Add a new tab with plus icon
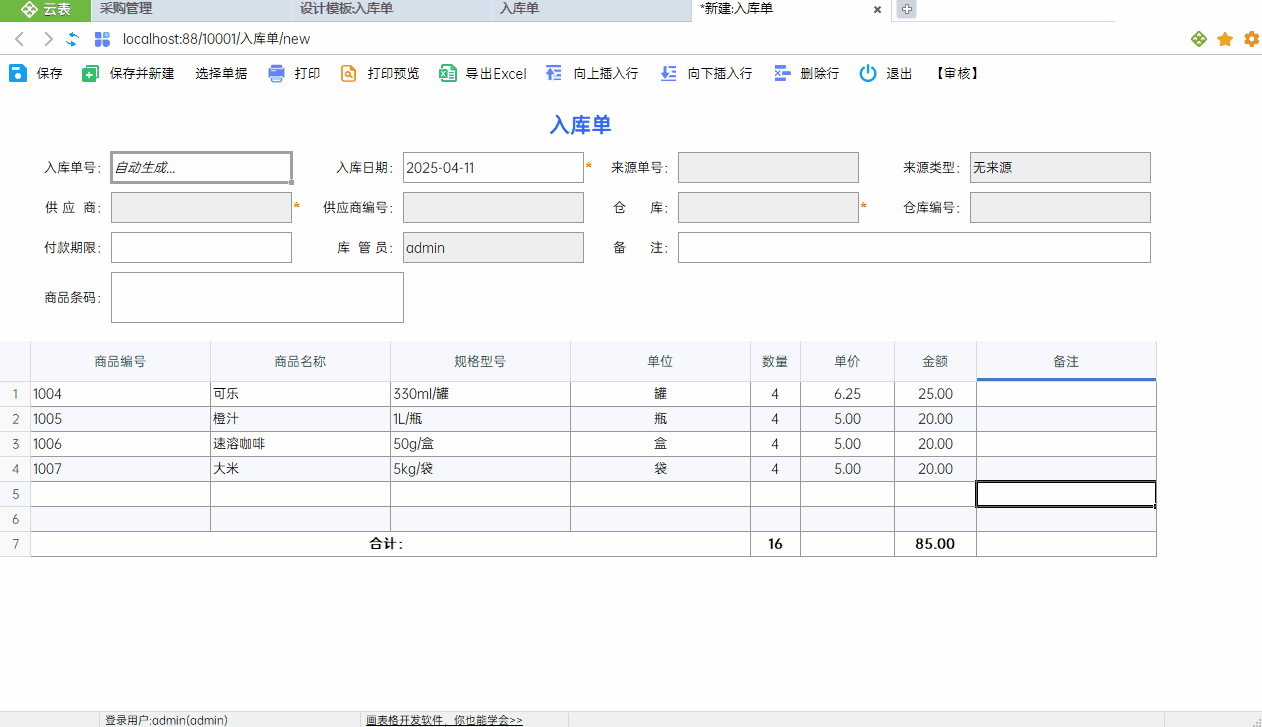Screen dimensions: 1262x727 [907, 9]
